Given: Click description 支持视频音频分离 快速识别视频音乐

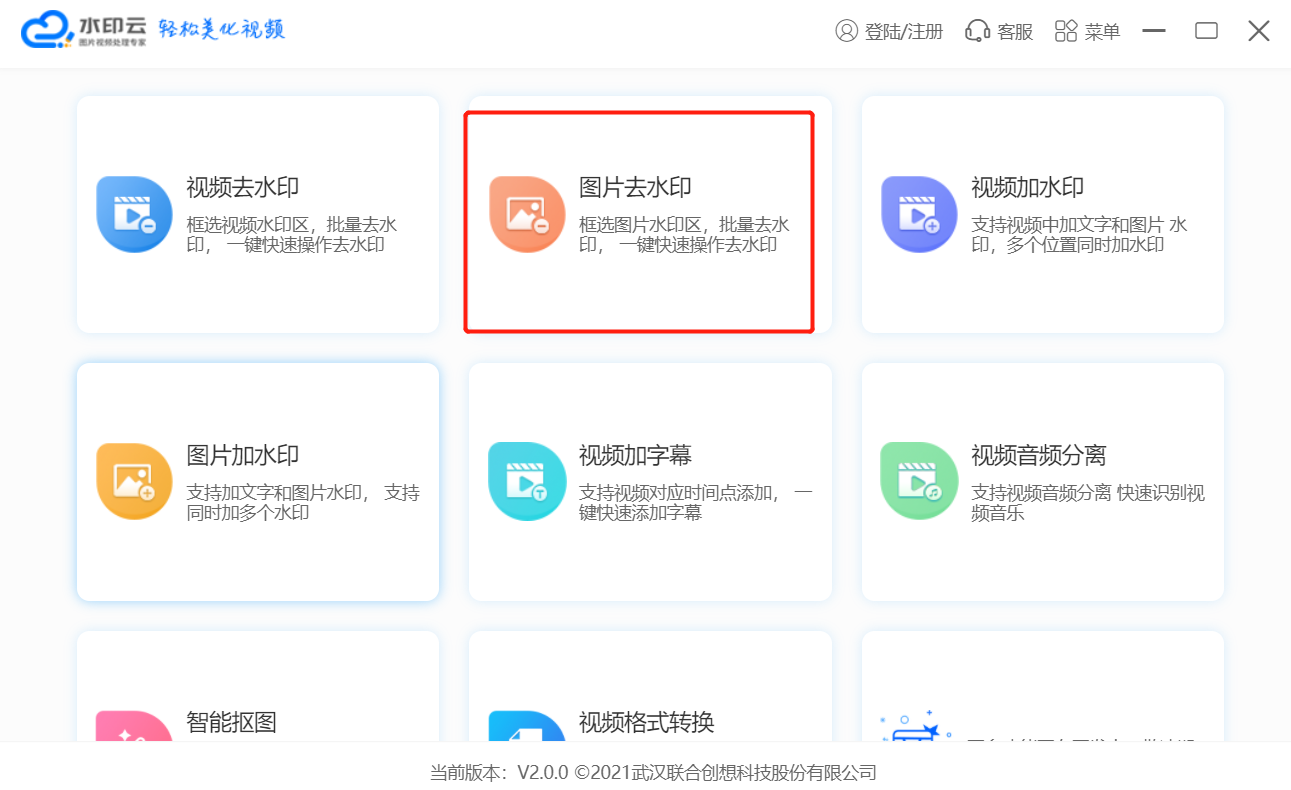Looking at the screenshot, I should pyautogui.click(x=1088, y=502).
